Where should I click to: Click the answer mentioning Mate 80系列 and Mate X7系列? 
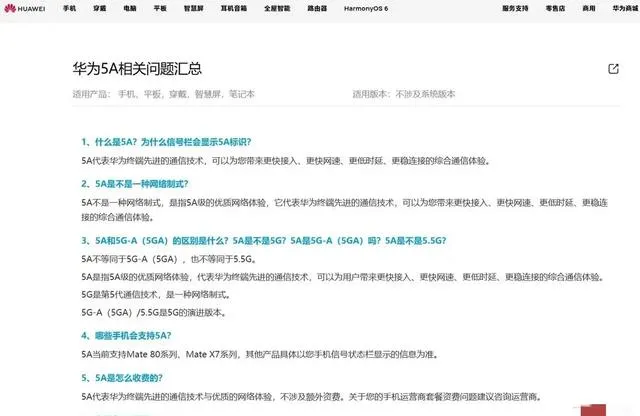(260, 354)
